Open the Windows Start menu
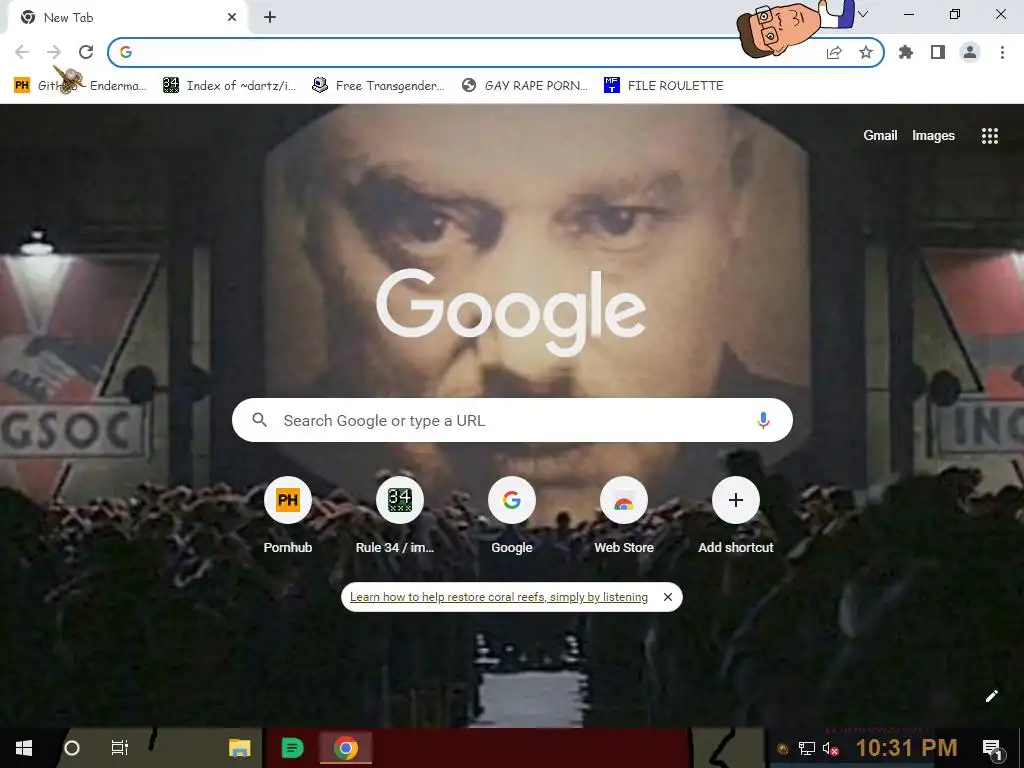Viewport: 1024px width, 768px height. (x=24, y=748)
